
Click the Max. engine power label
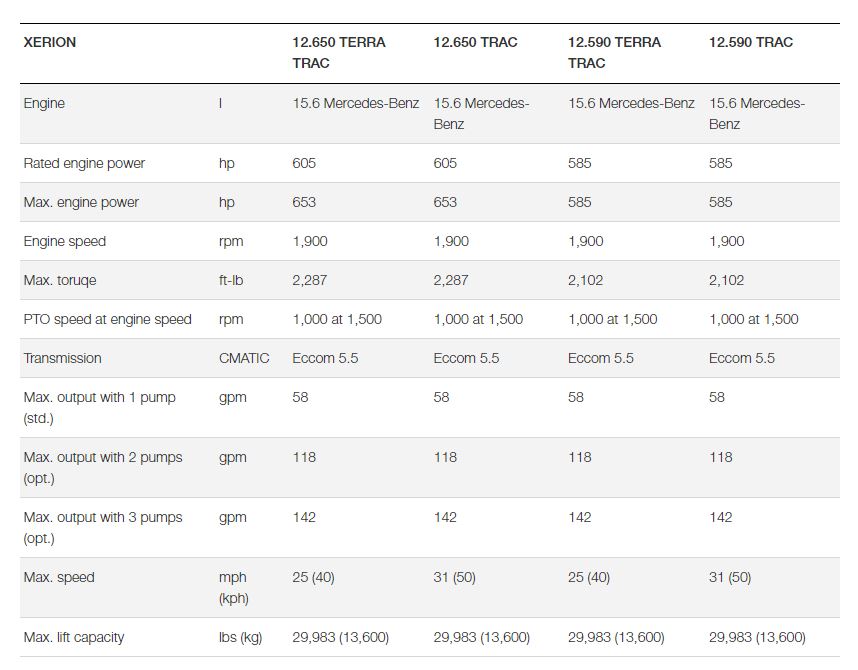(x=81, y=202)
